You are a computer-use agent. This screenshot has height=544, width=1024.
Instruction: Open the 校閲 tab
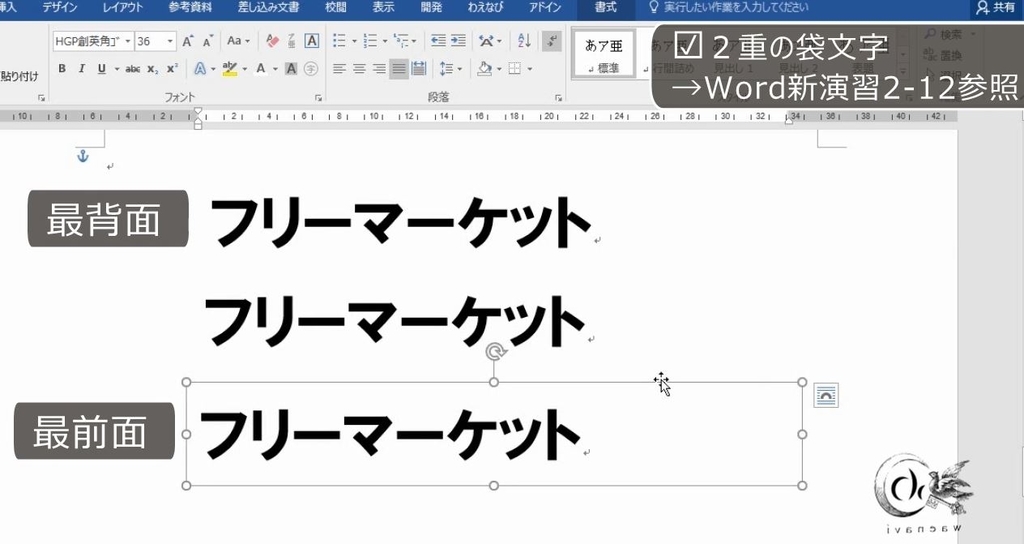pyautogui.click(x=336, y=8)
